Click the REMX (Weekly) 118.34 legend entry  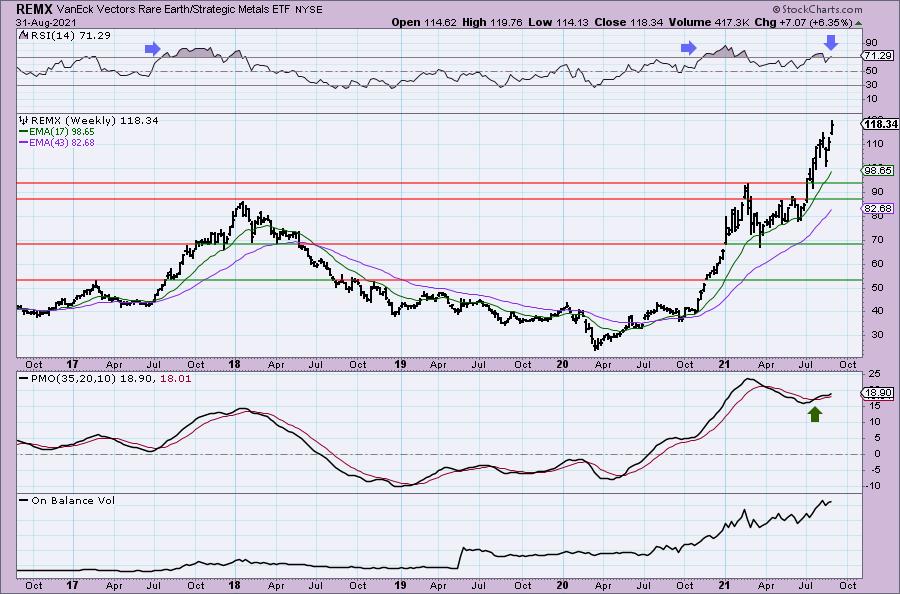point(94,121)
